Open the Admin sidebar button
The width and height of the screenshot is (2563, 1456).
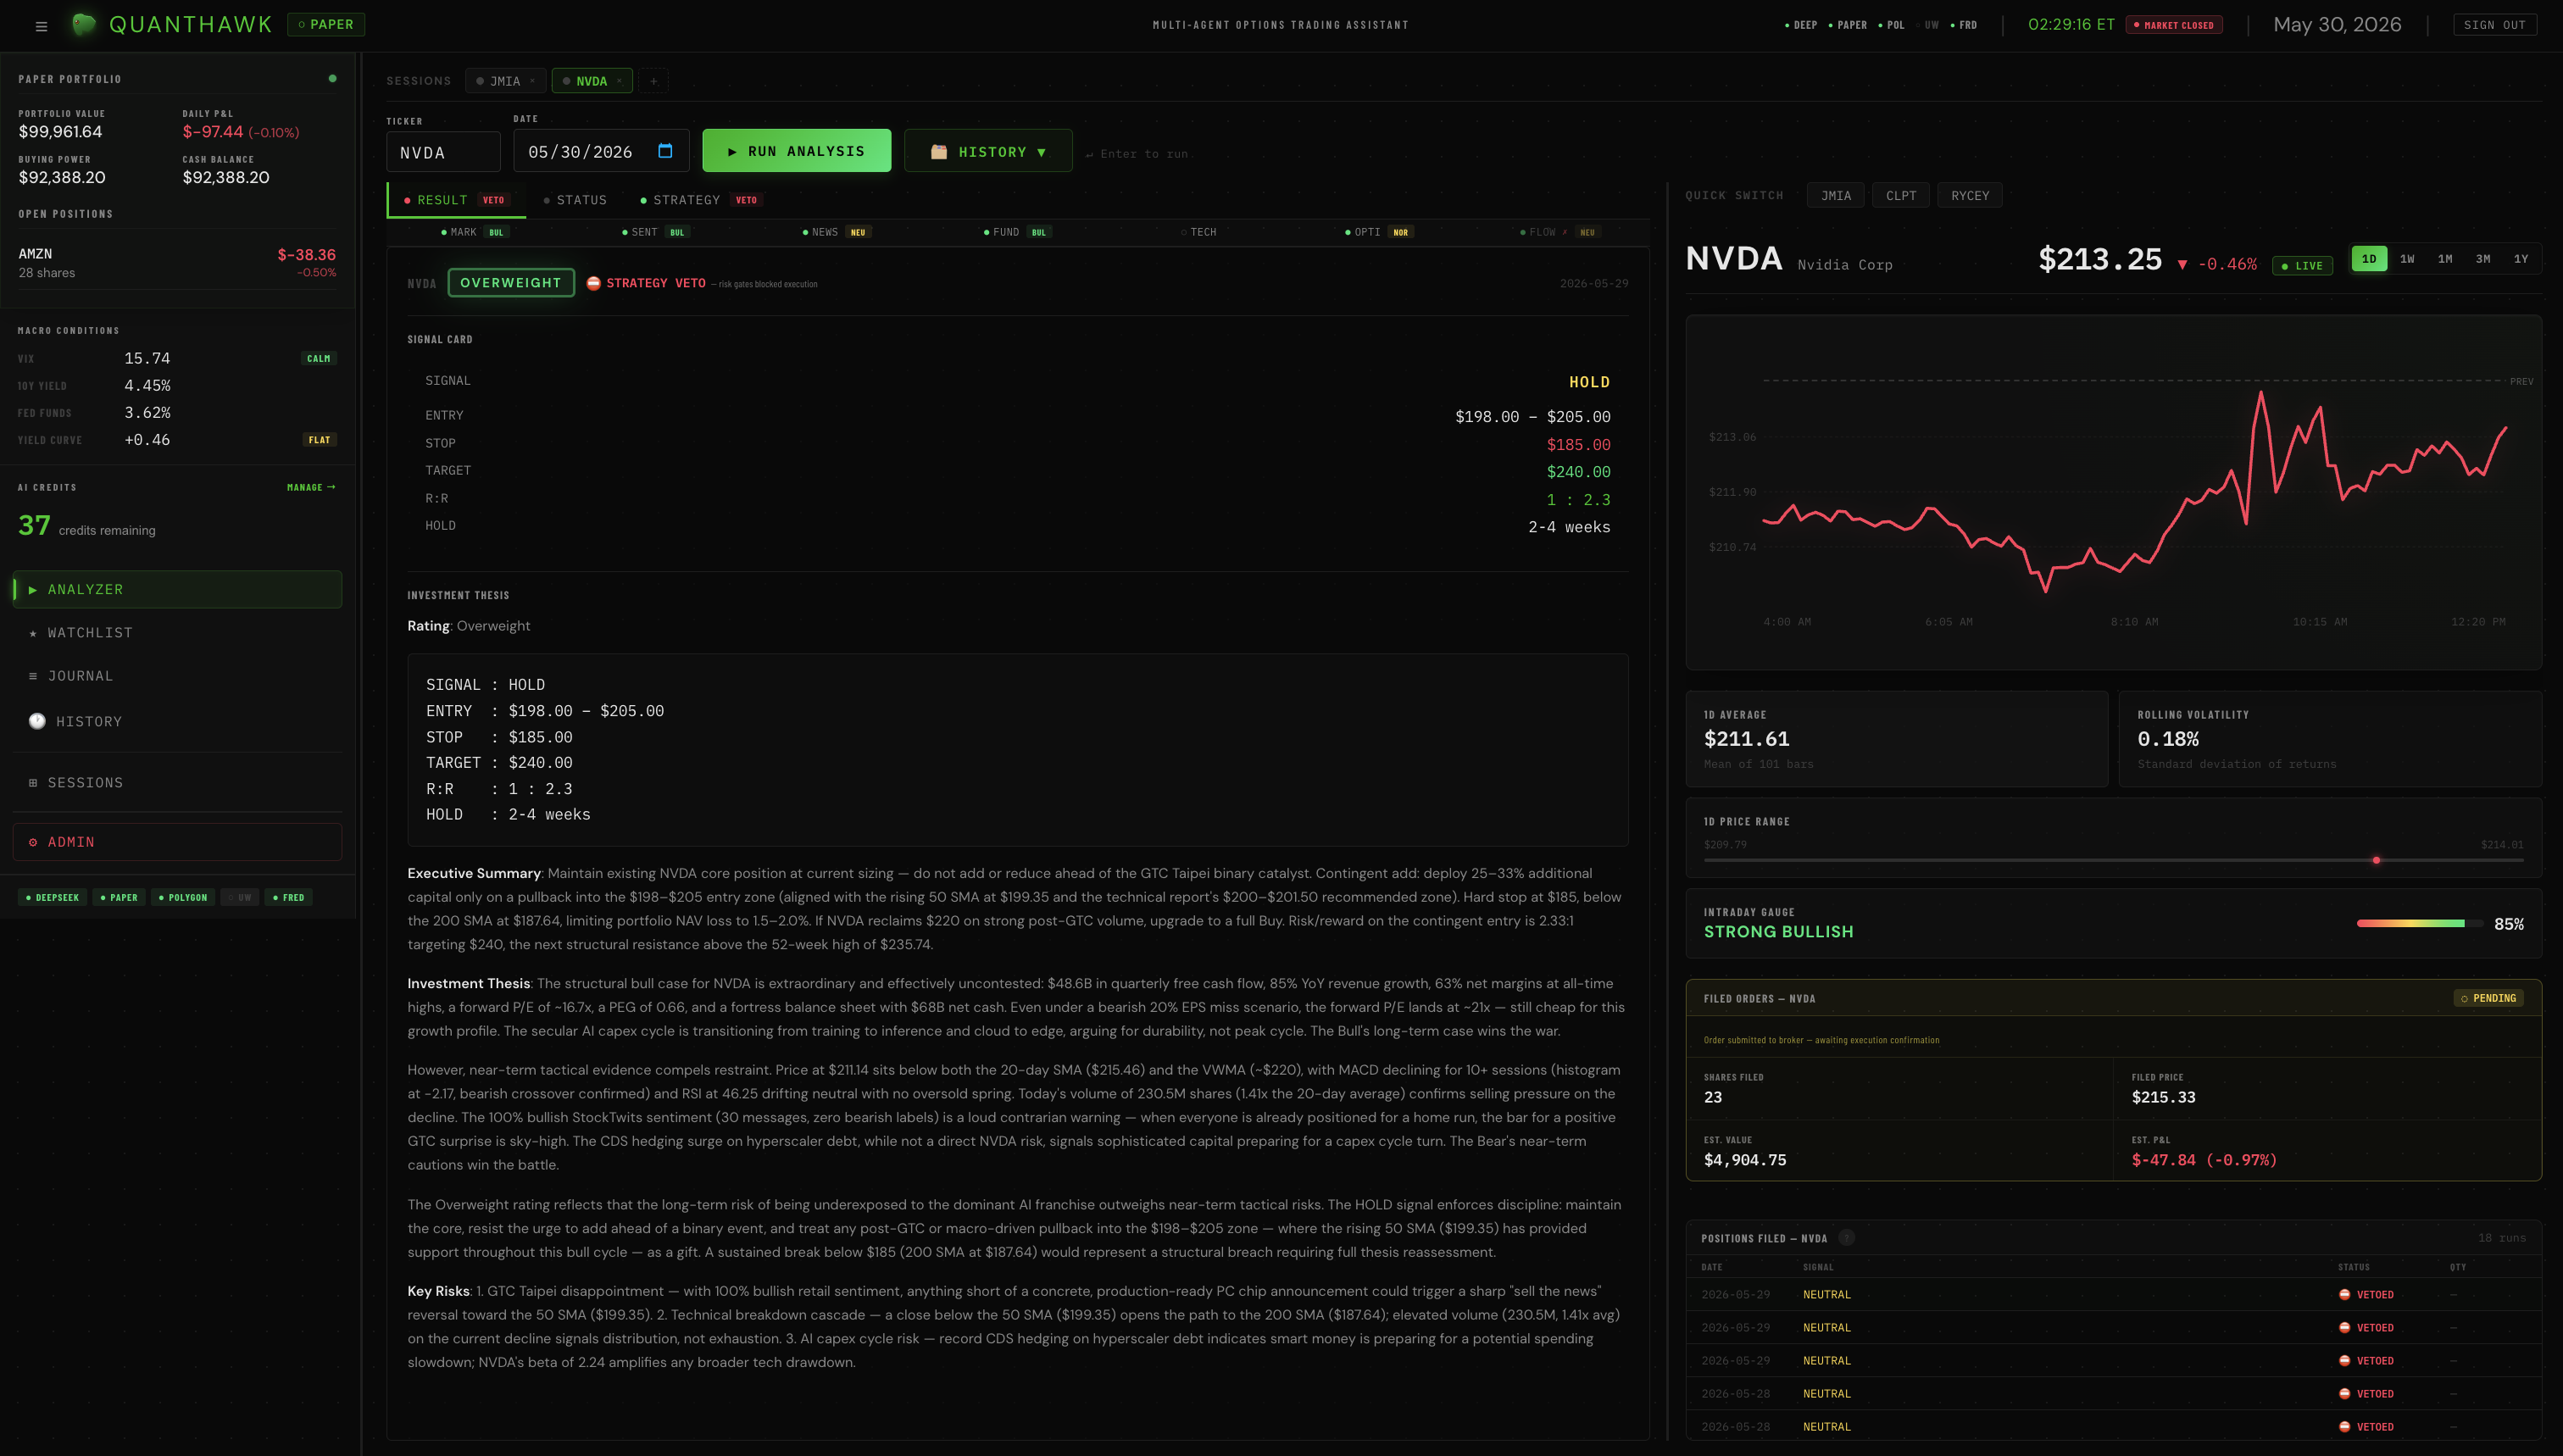coord(177,842)
